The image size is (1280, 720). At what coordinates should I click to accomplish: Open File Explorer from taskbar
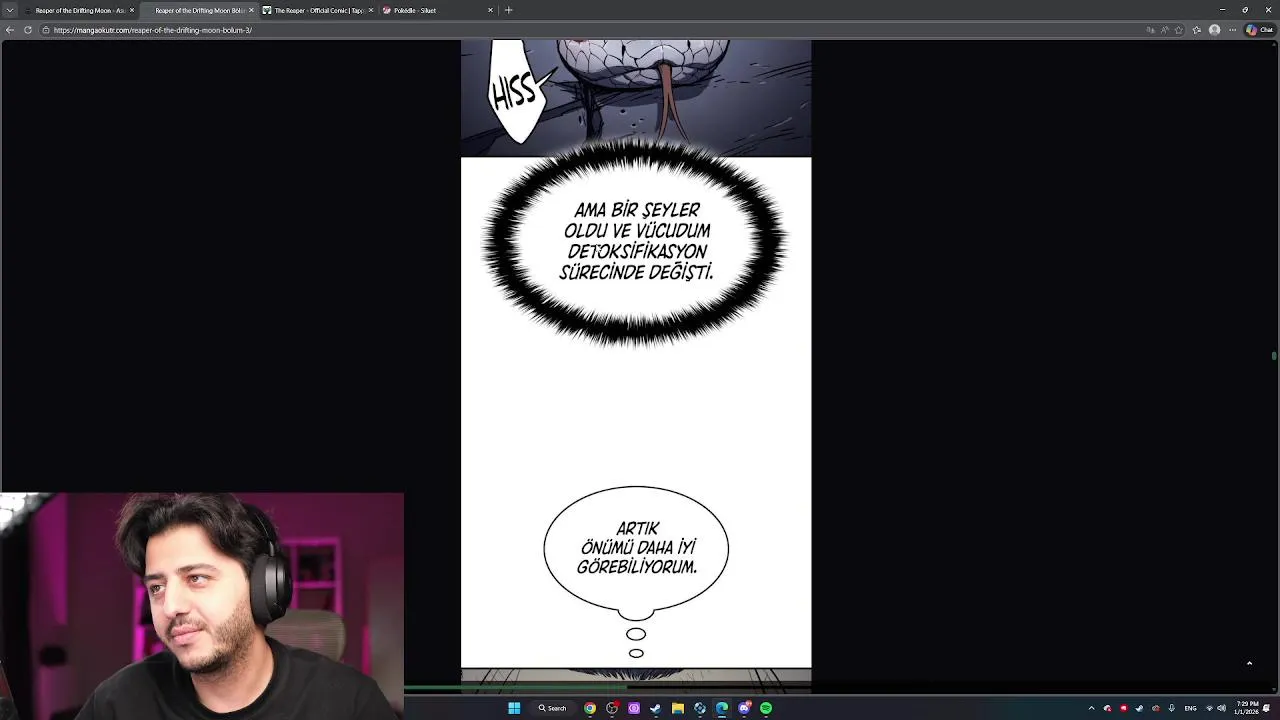pyautogui.click(x=678, y=708)
